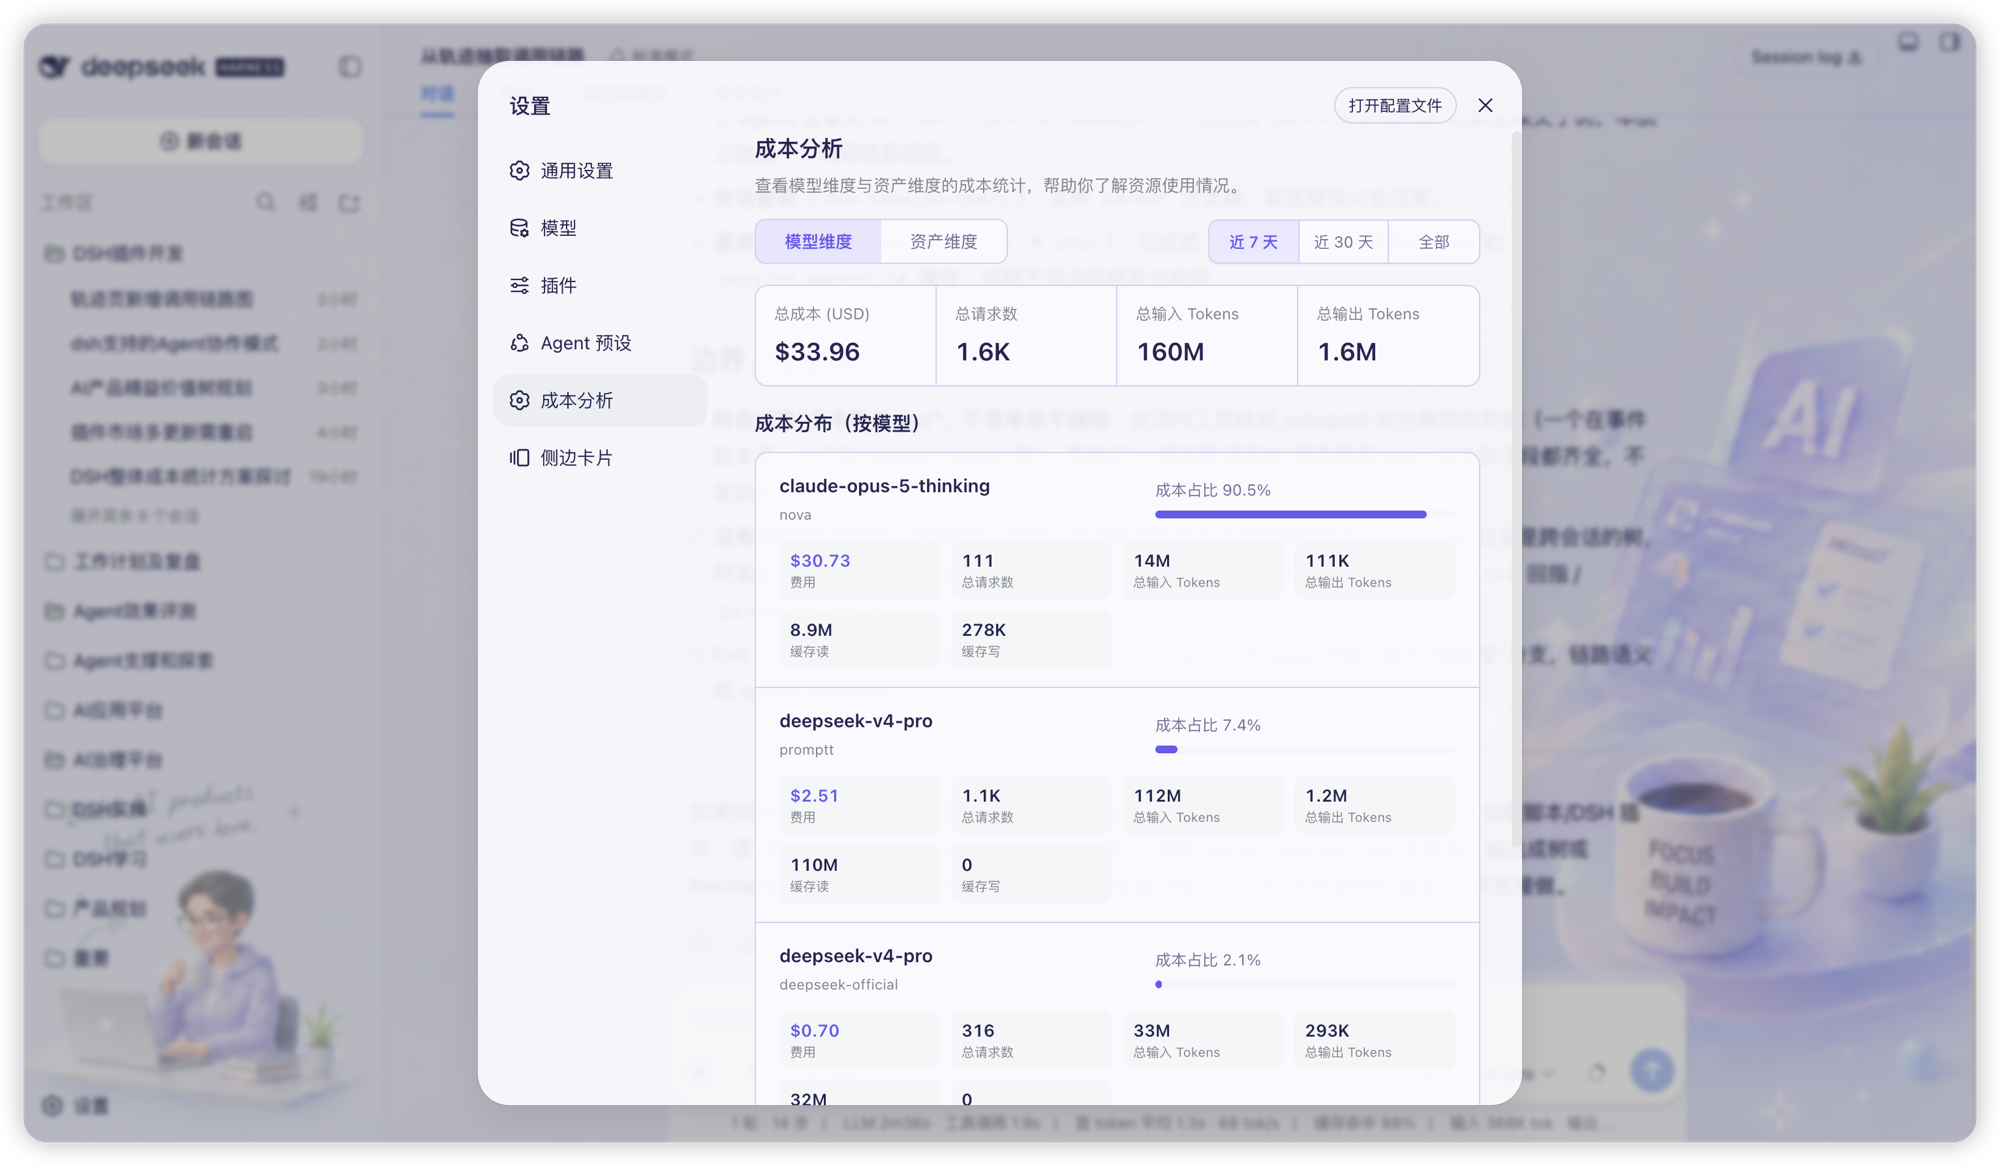Switch to the 模型维度 tab
This screenshot has height=1166, width=2000.
tap(818, 242)
